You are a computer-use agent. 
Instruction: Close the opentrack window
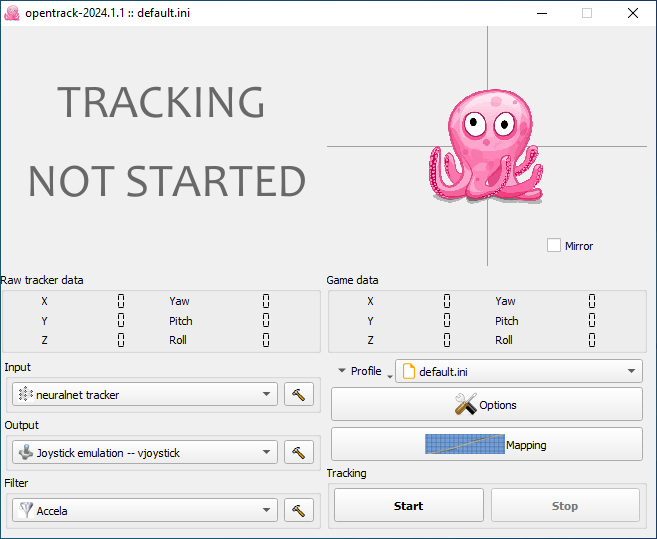pyautogui.click(x=633, y=13)
